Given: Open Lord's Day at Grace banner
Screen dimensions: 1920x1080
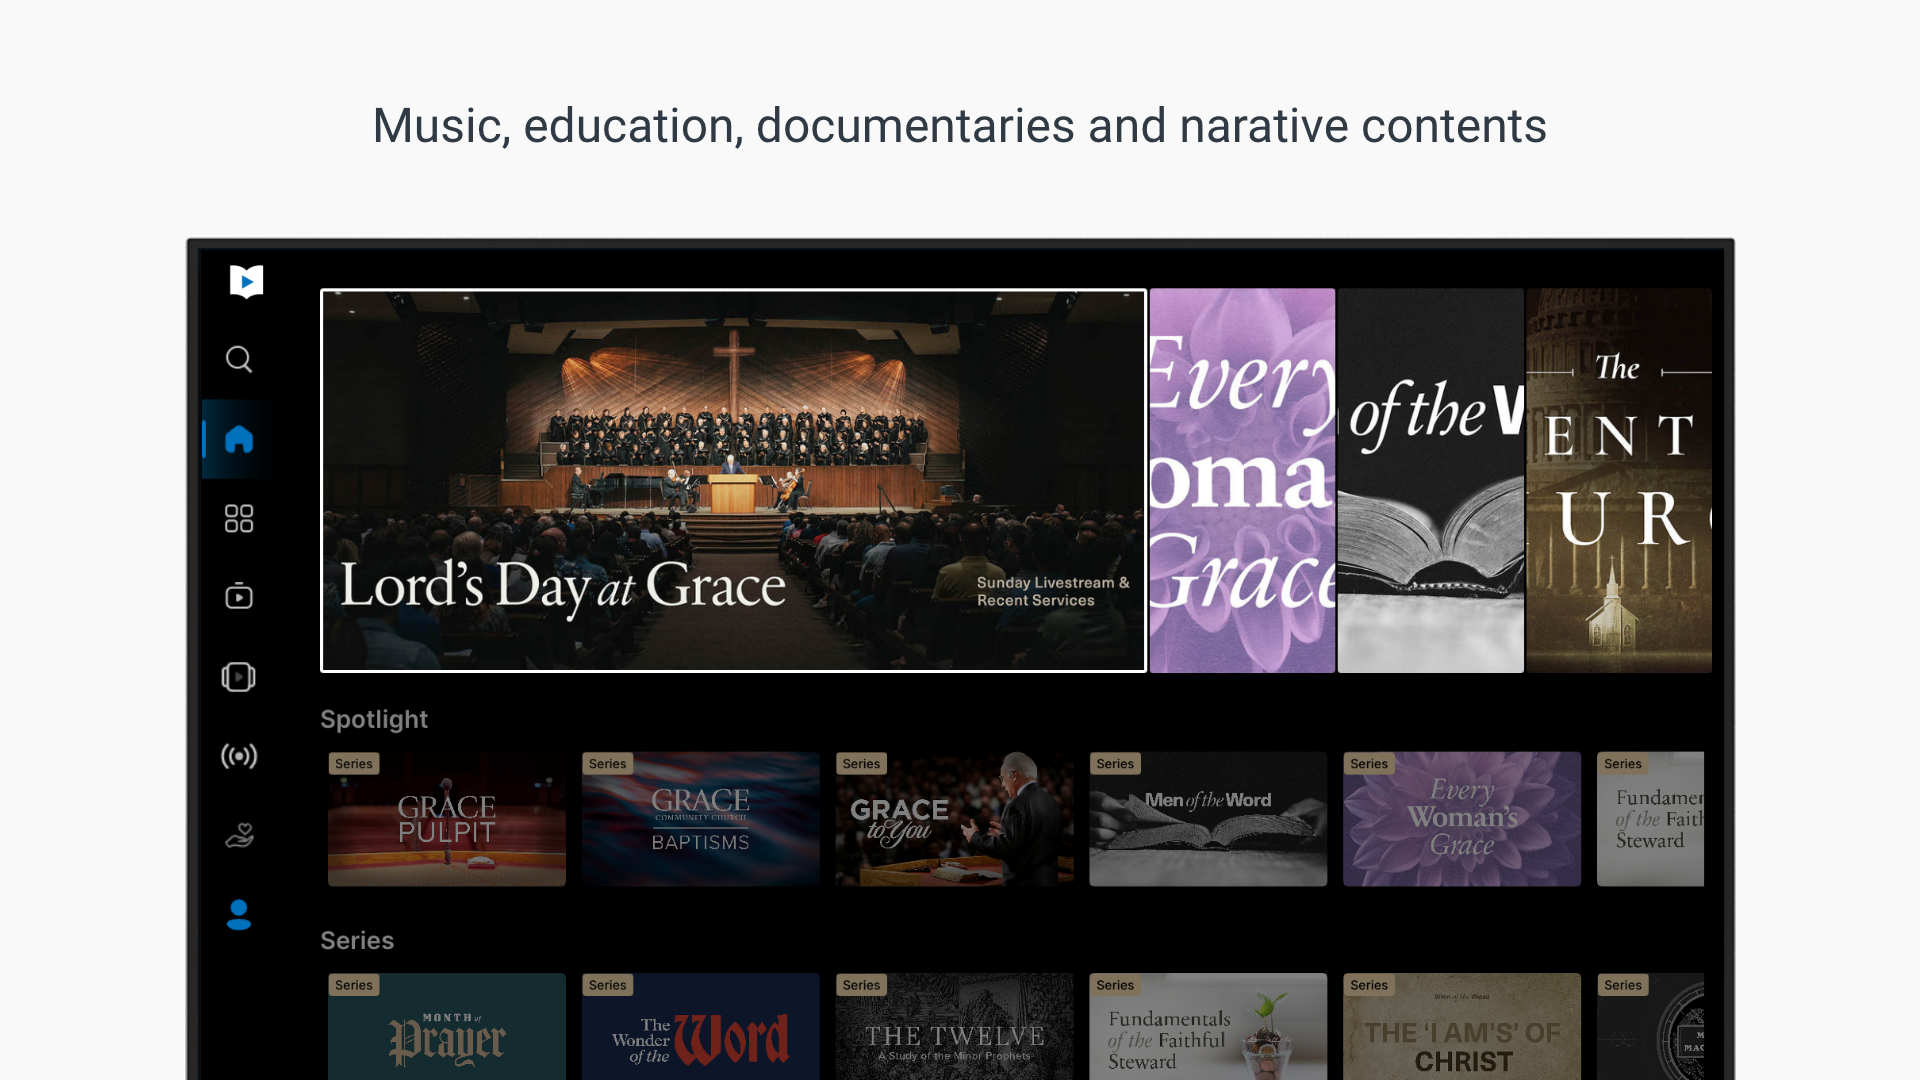Looking at the screenshot, I should tap(733, 481).
